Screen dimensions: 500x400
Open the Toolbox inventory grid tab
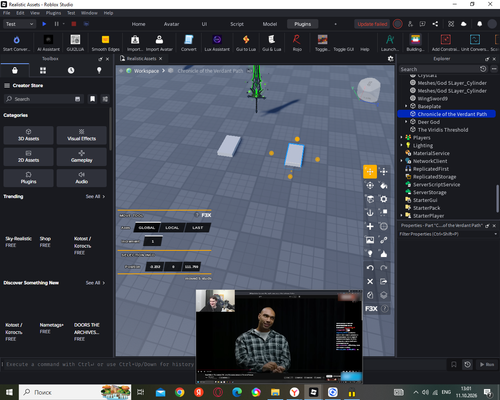43,70
